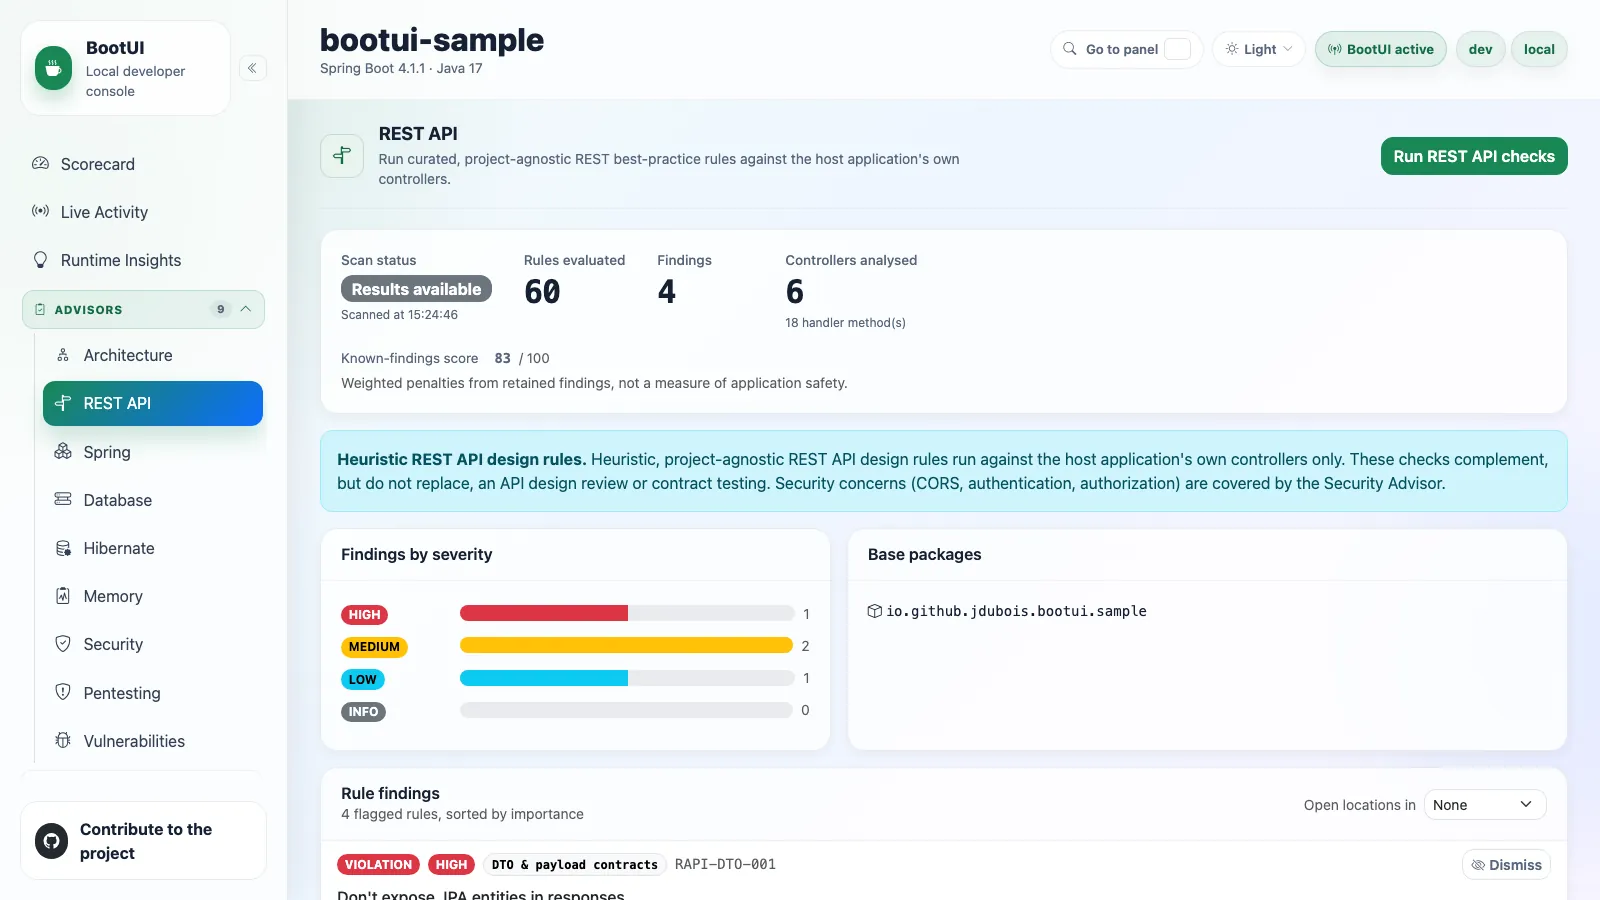Click the Architecture hierarchy icon
The height and width of the screenshot is (900, 1600).
pyautogui.click(x=63, y=355)
